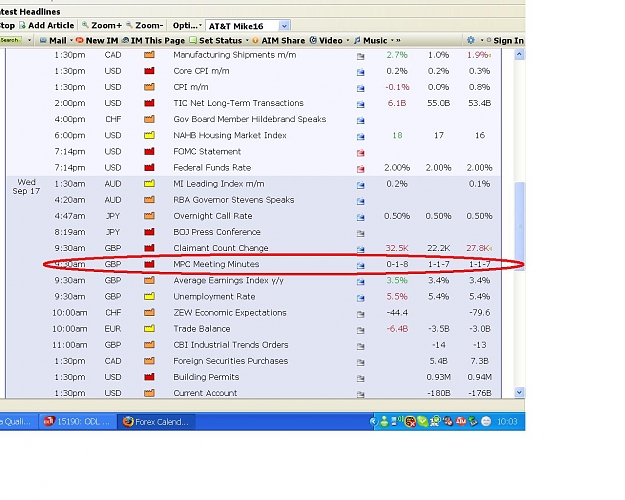The height and width of the screenshot is (500, 625).
Task: Click the system tray clock 10:03
Action: pos(507,422)
